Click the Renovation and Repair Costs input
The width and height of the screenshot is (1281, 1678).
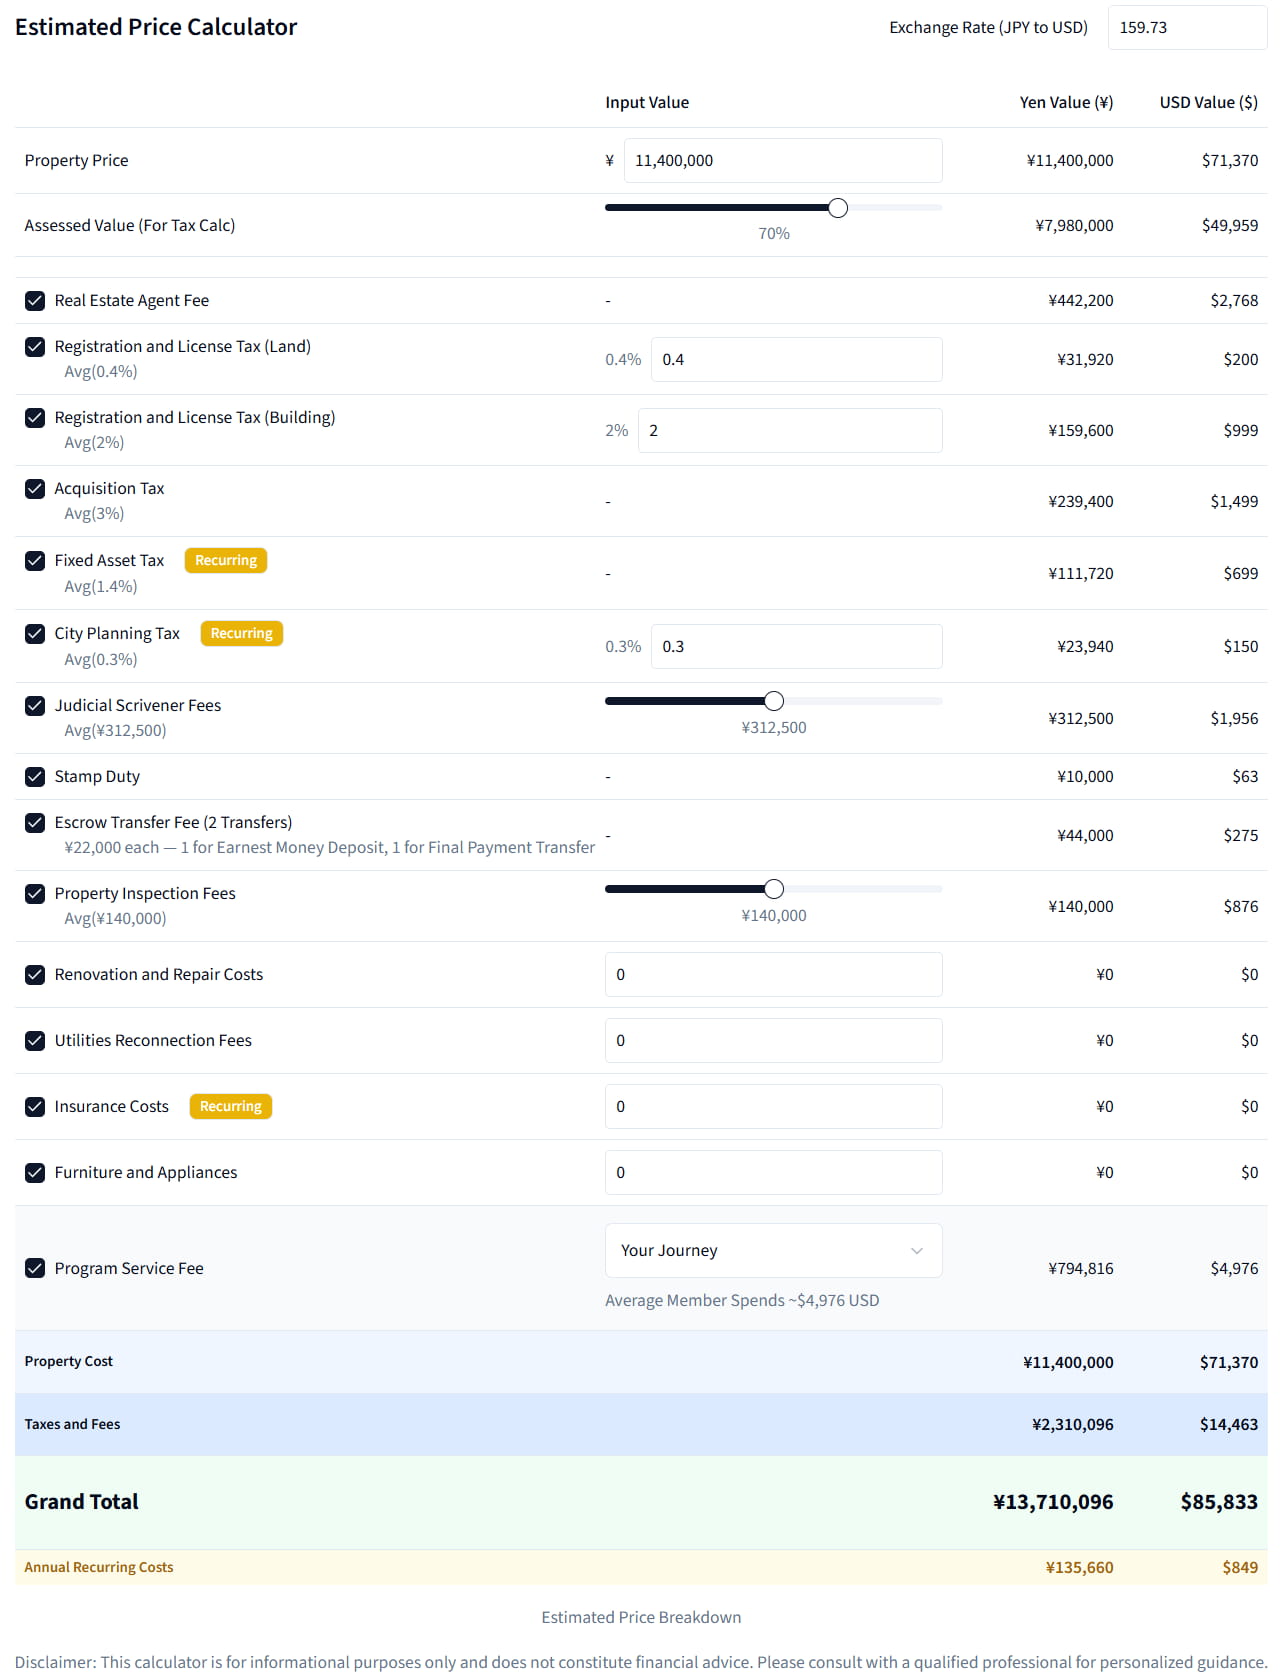click(773, 975)
